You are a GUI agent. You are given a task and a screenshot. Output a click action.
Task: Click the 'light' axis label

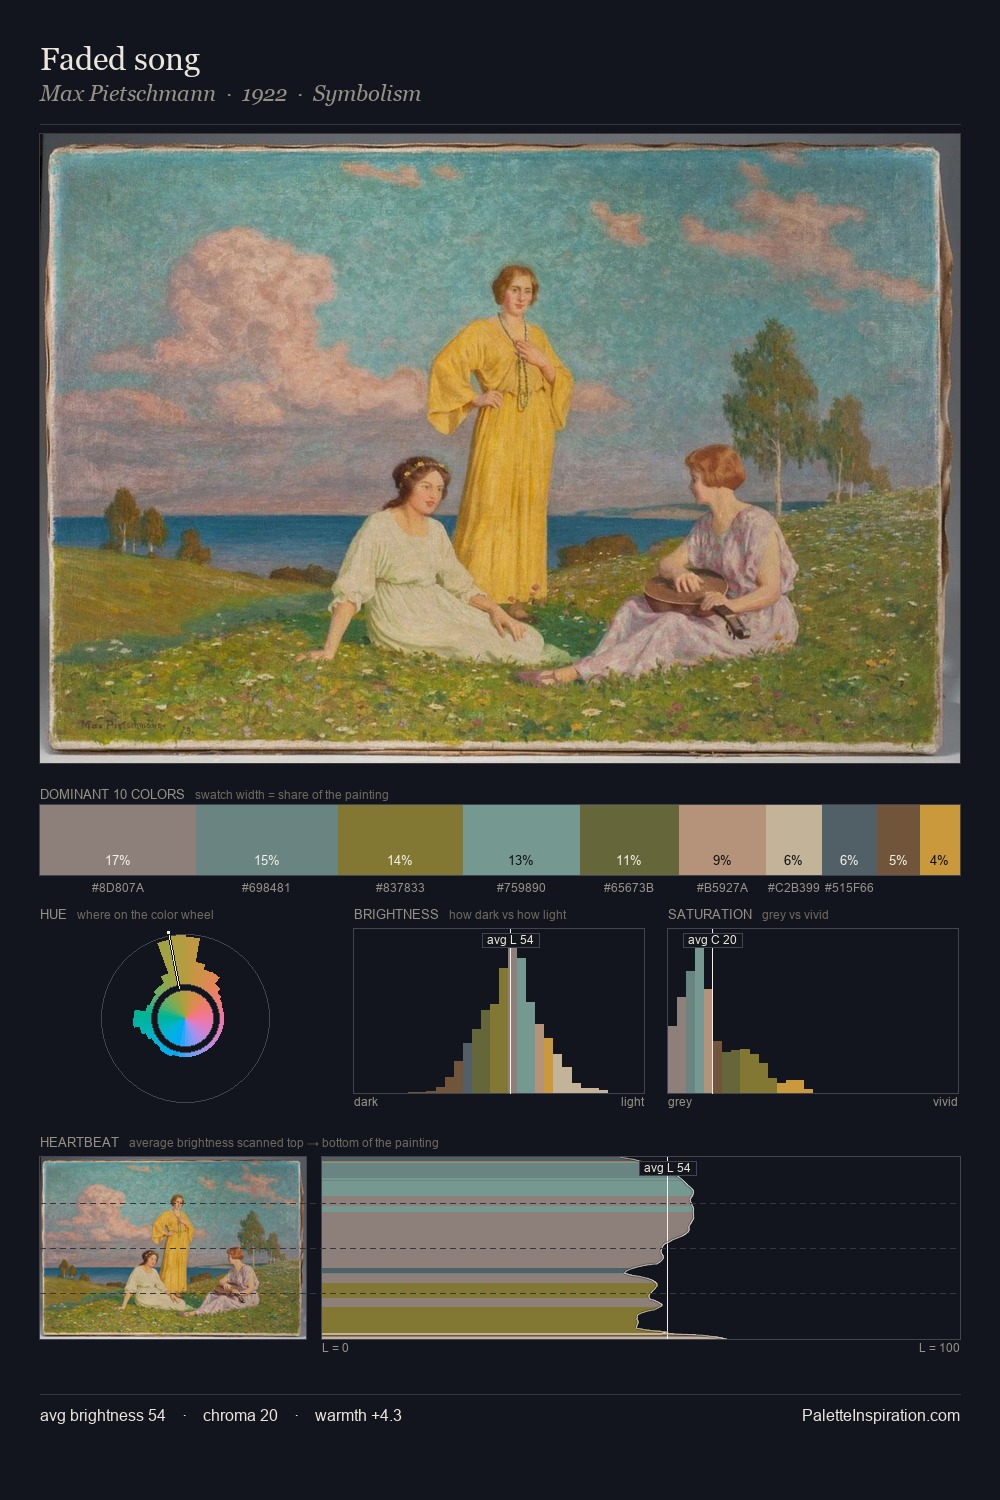pos(633,1102)
